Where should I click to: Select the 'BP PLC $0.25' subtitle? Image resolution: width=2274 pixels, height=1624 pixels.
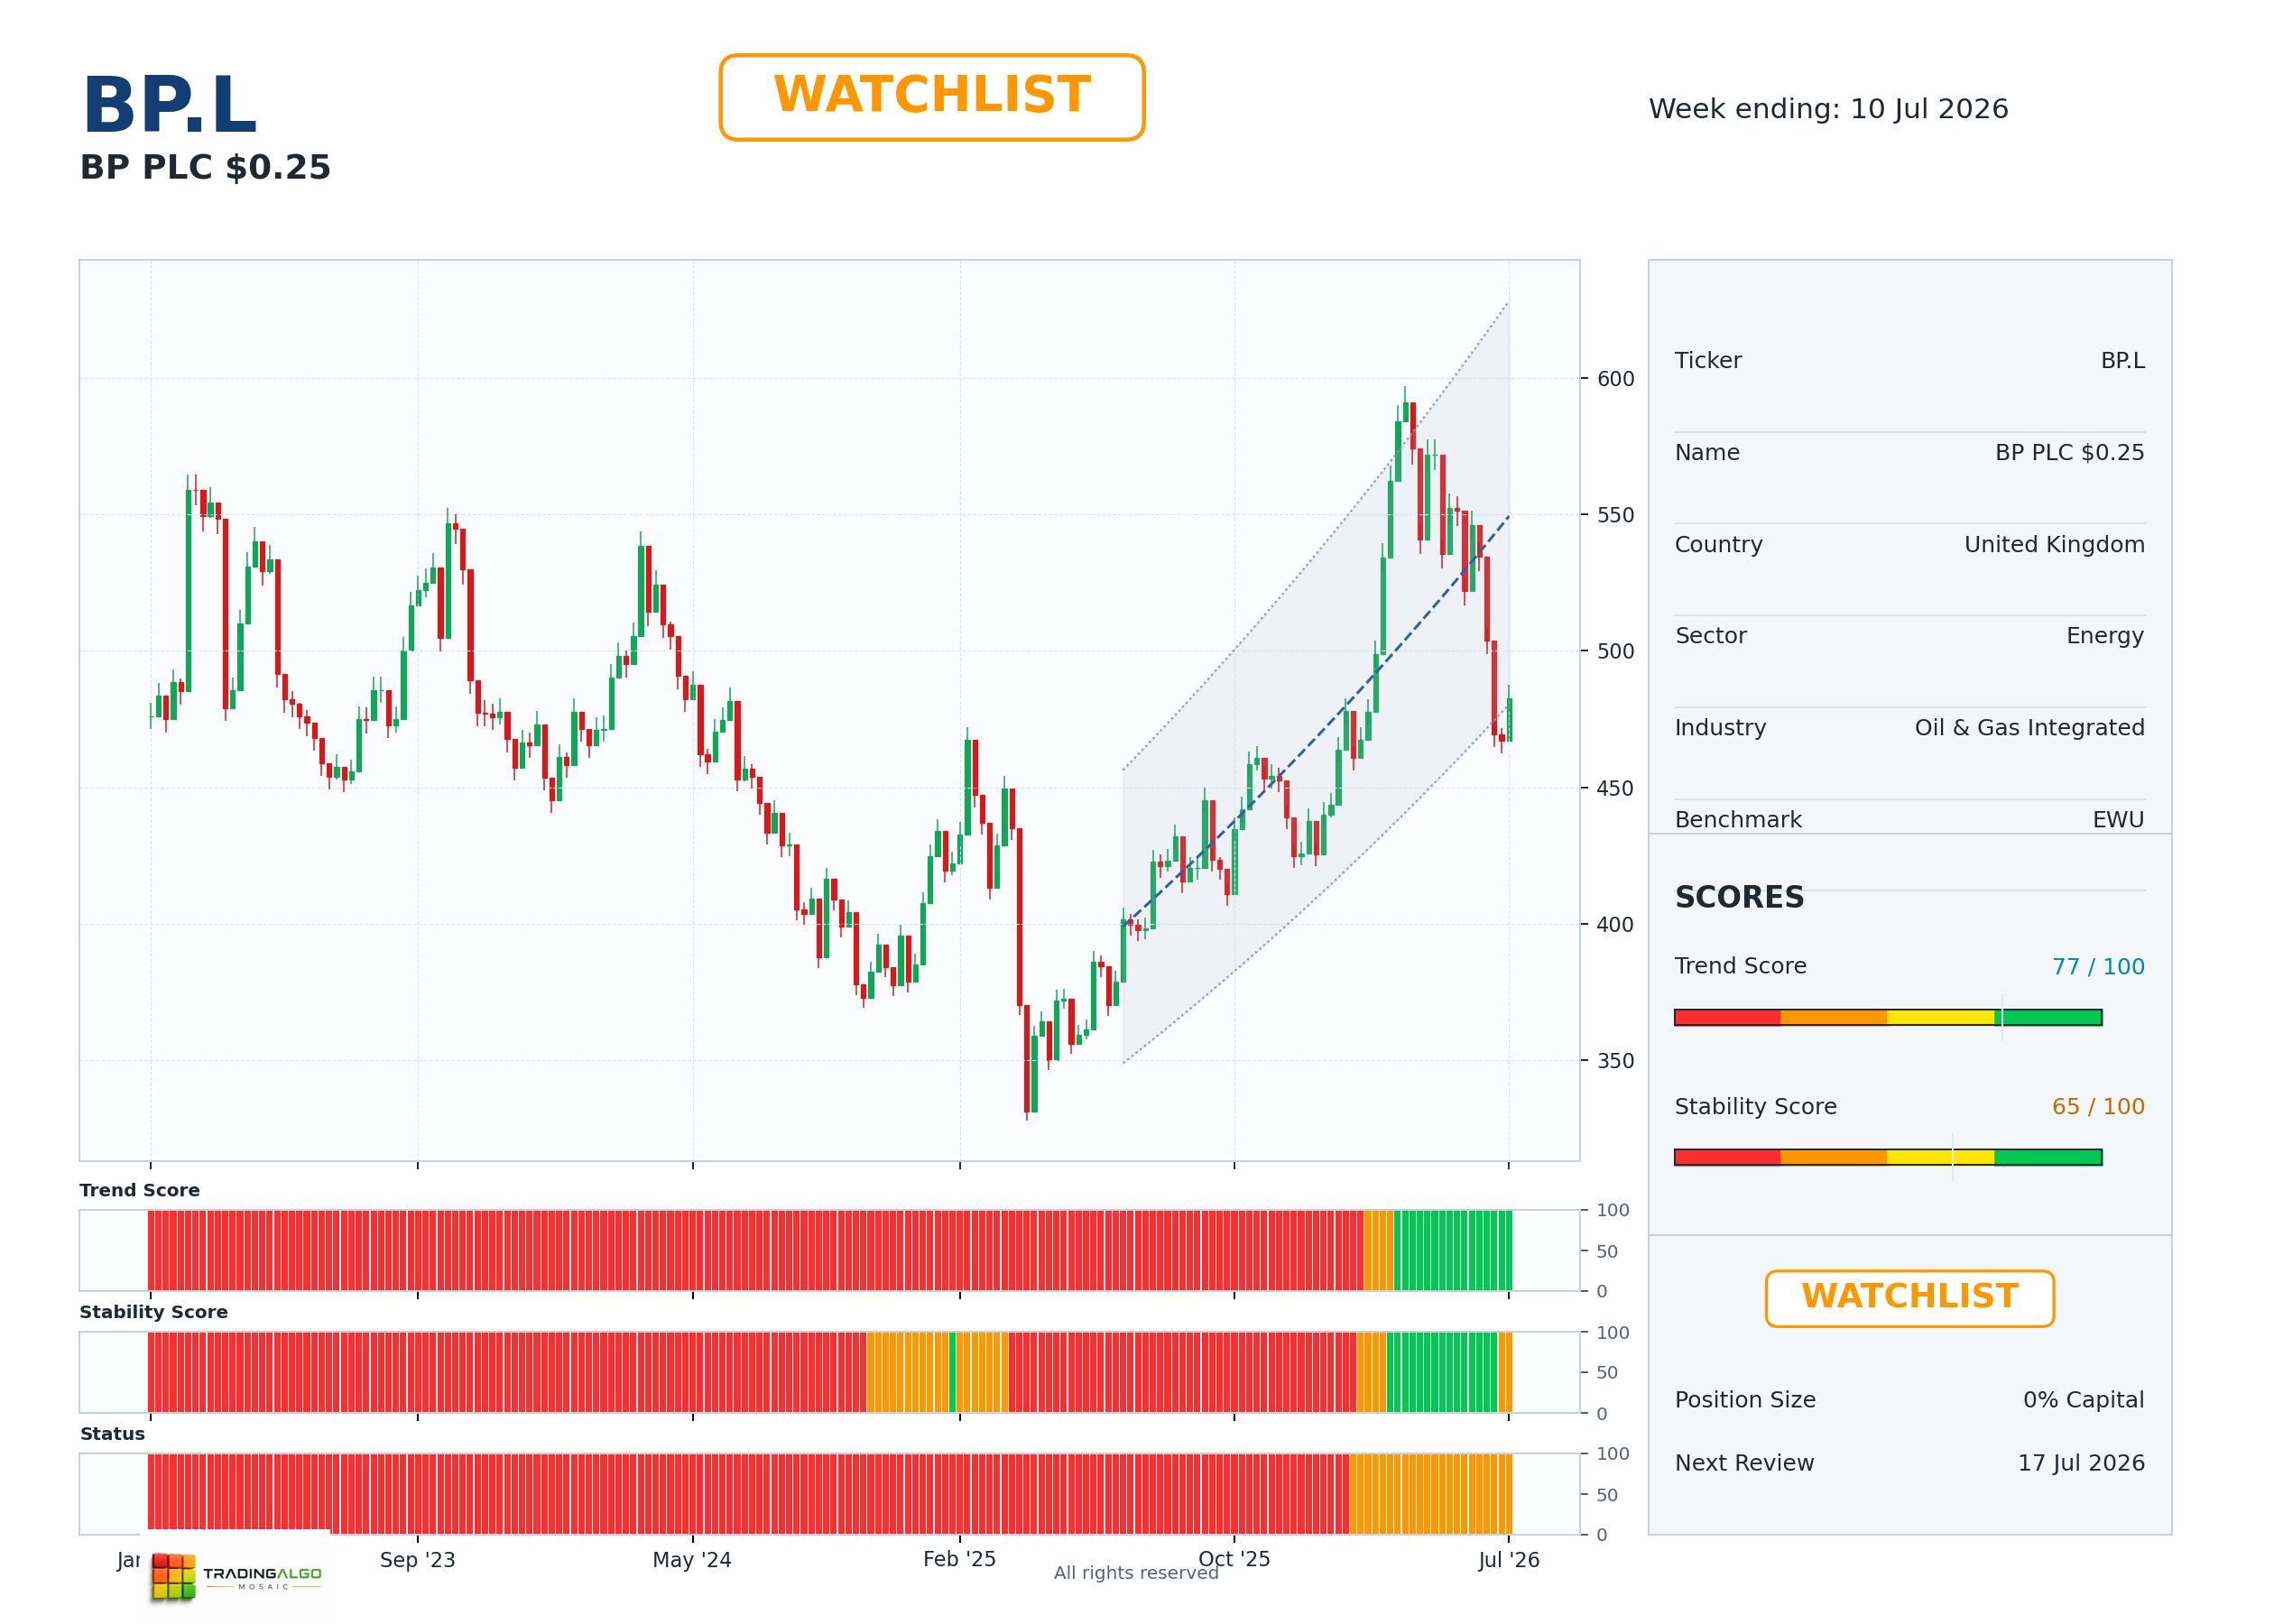(205, 167)
